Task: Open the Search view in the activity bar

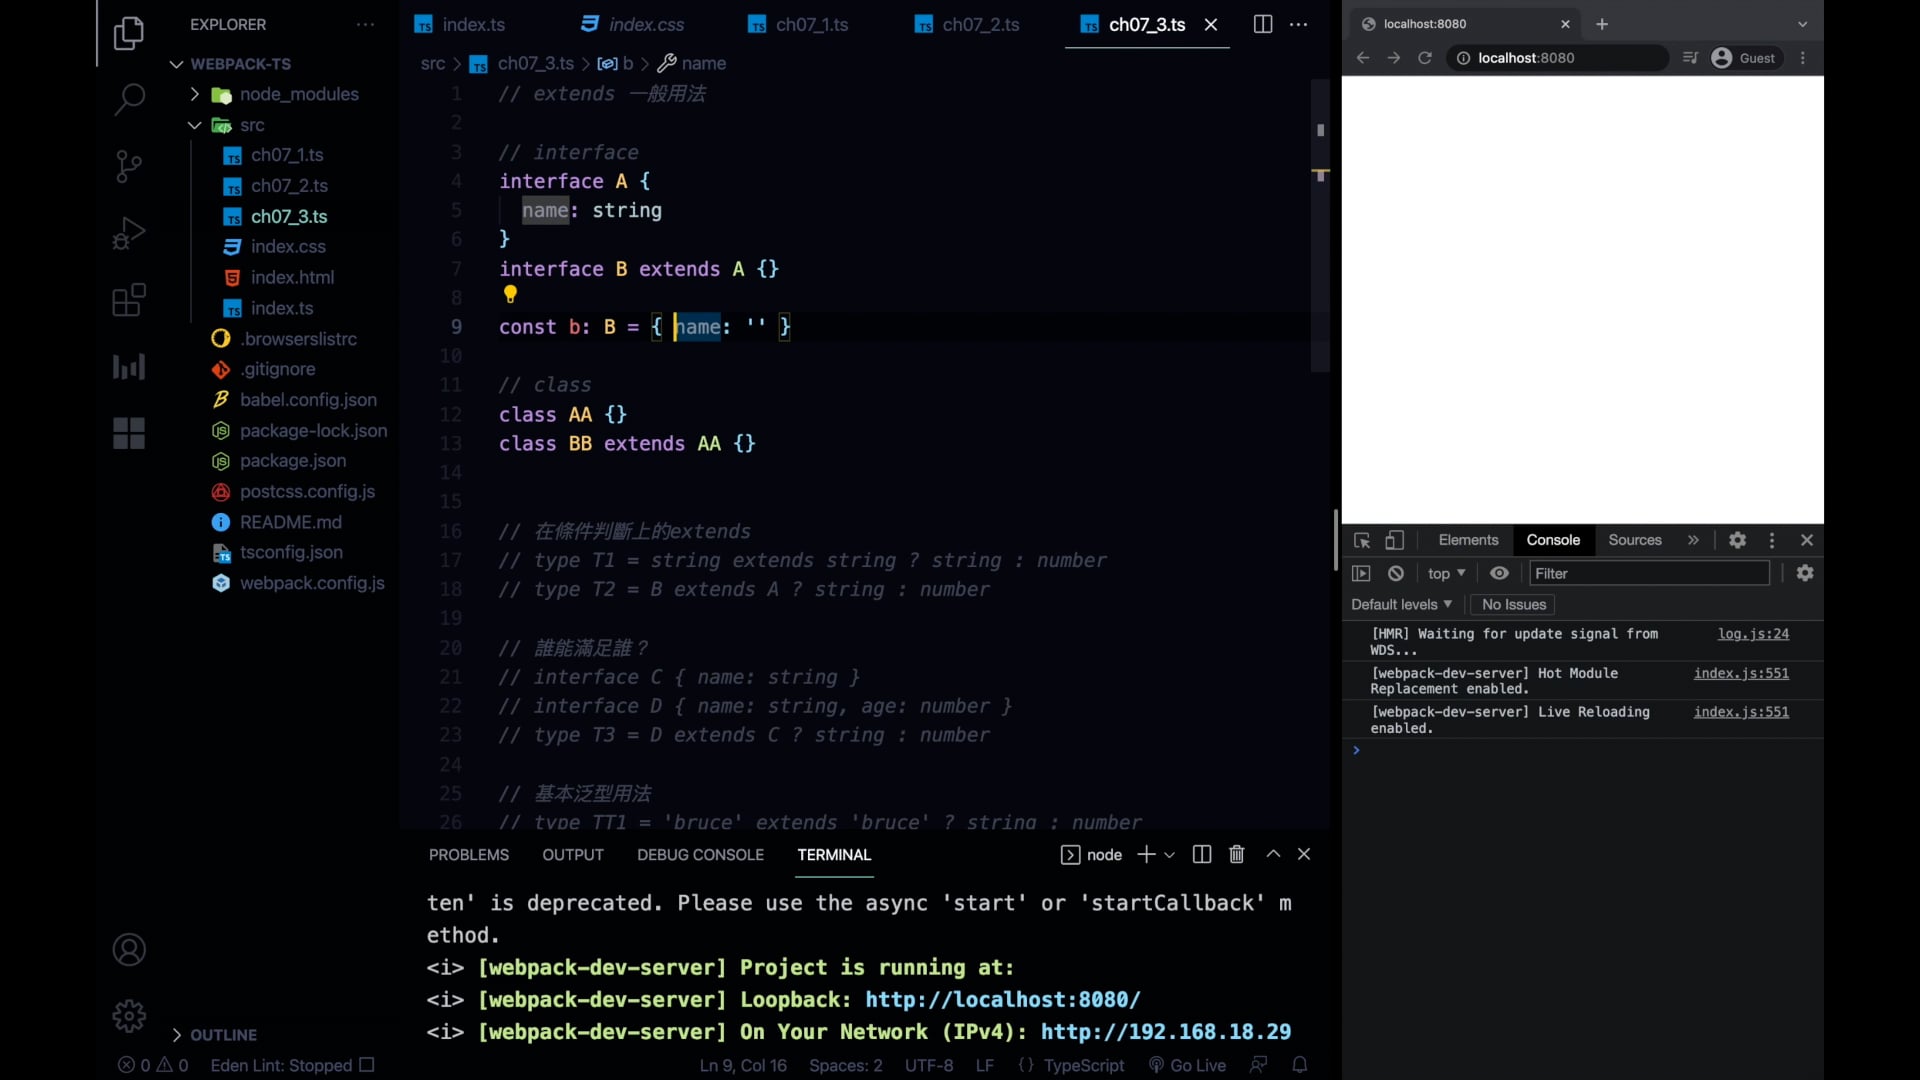Action: (x=129, y=100)
